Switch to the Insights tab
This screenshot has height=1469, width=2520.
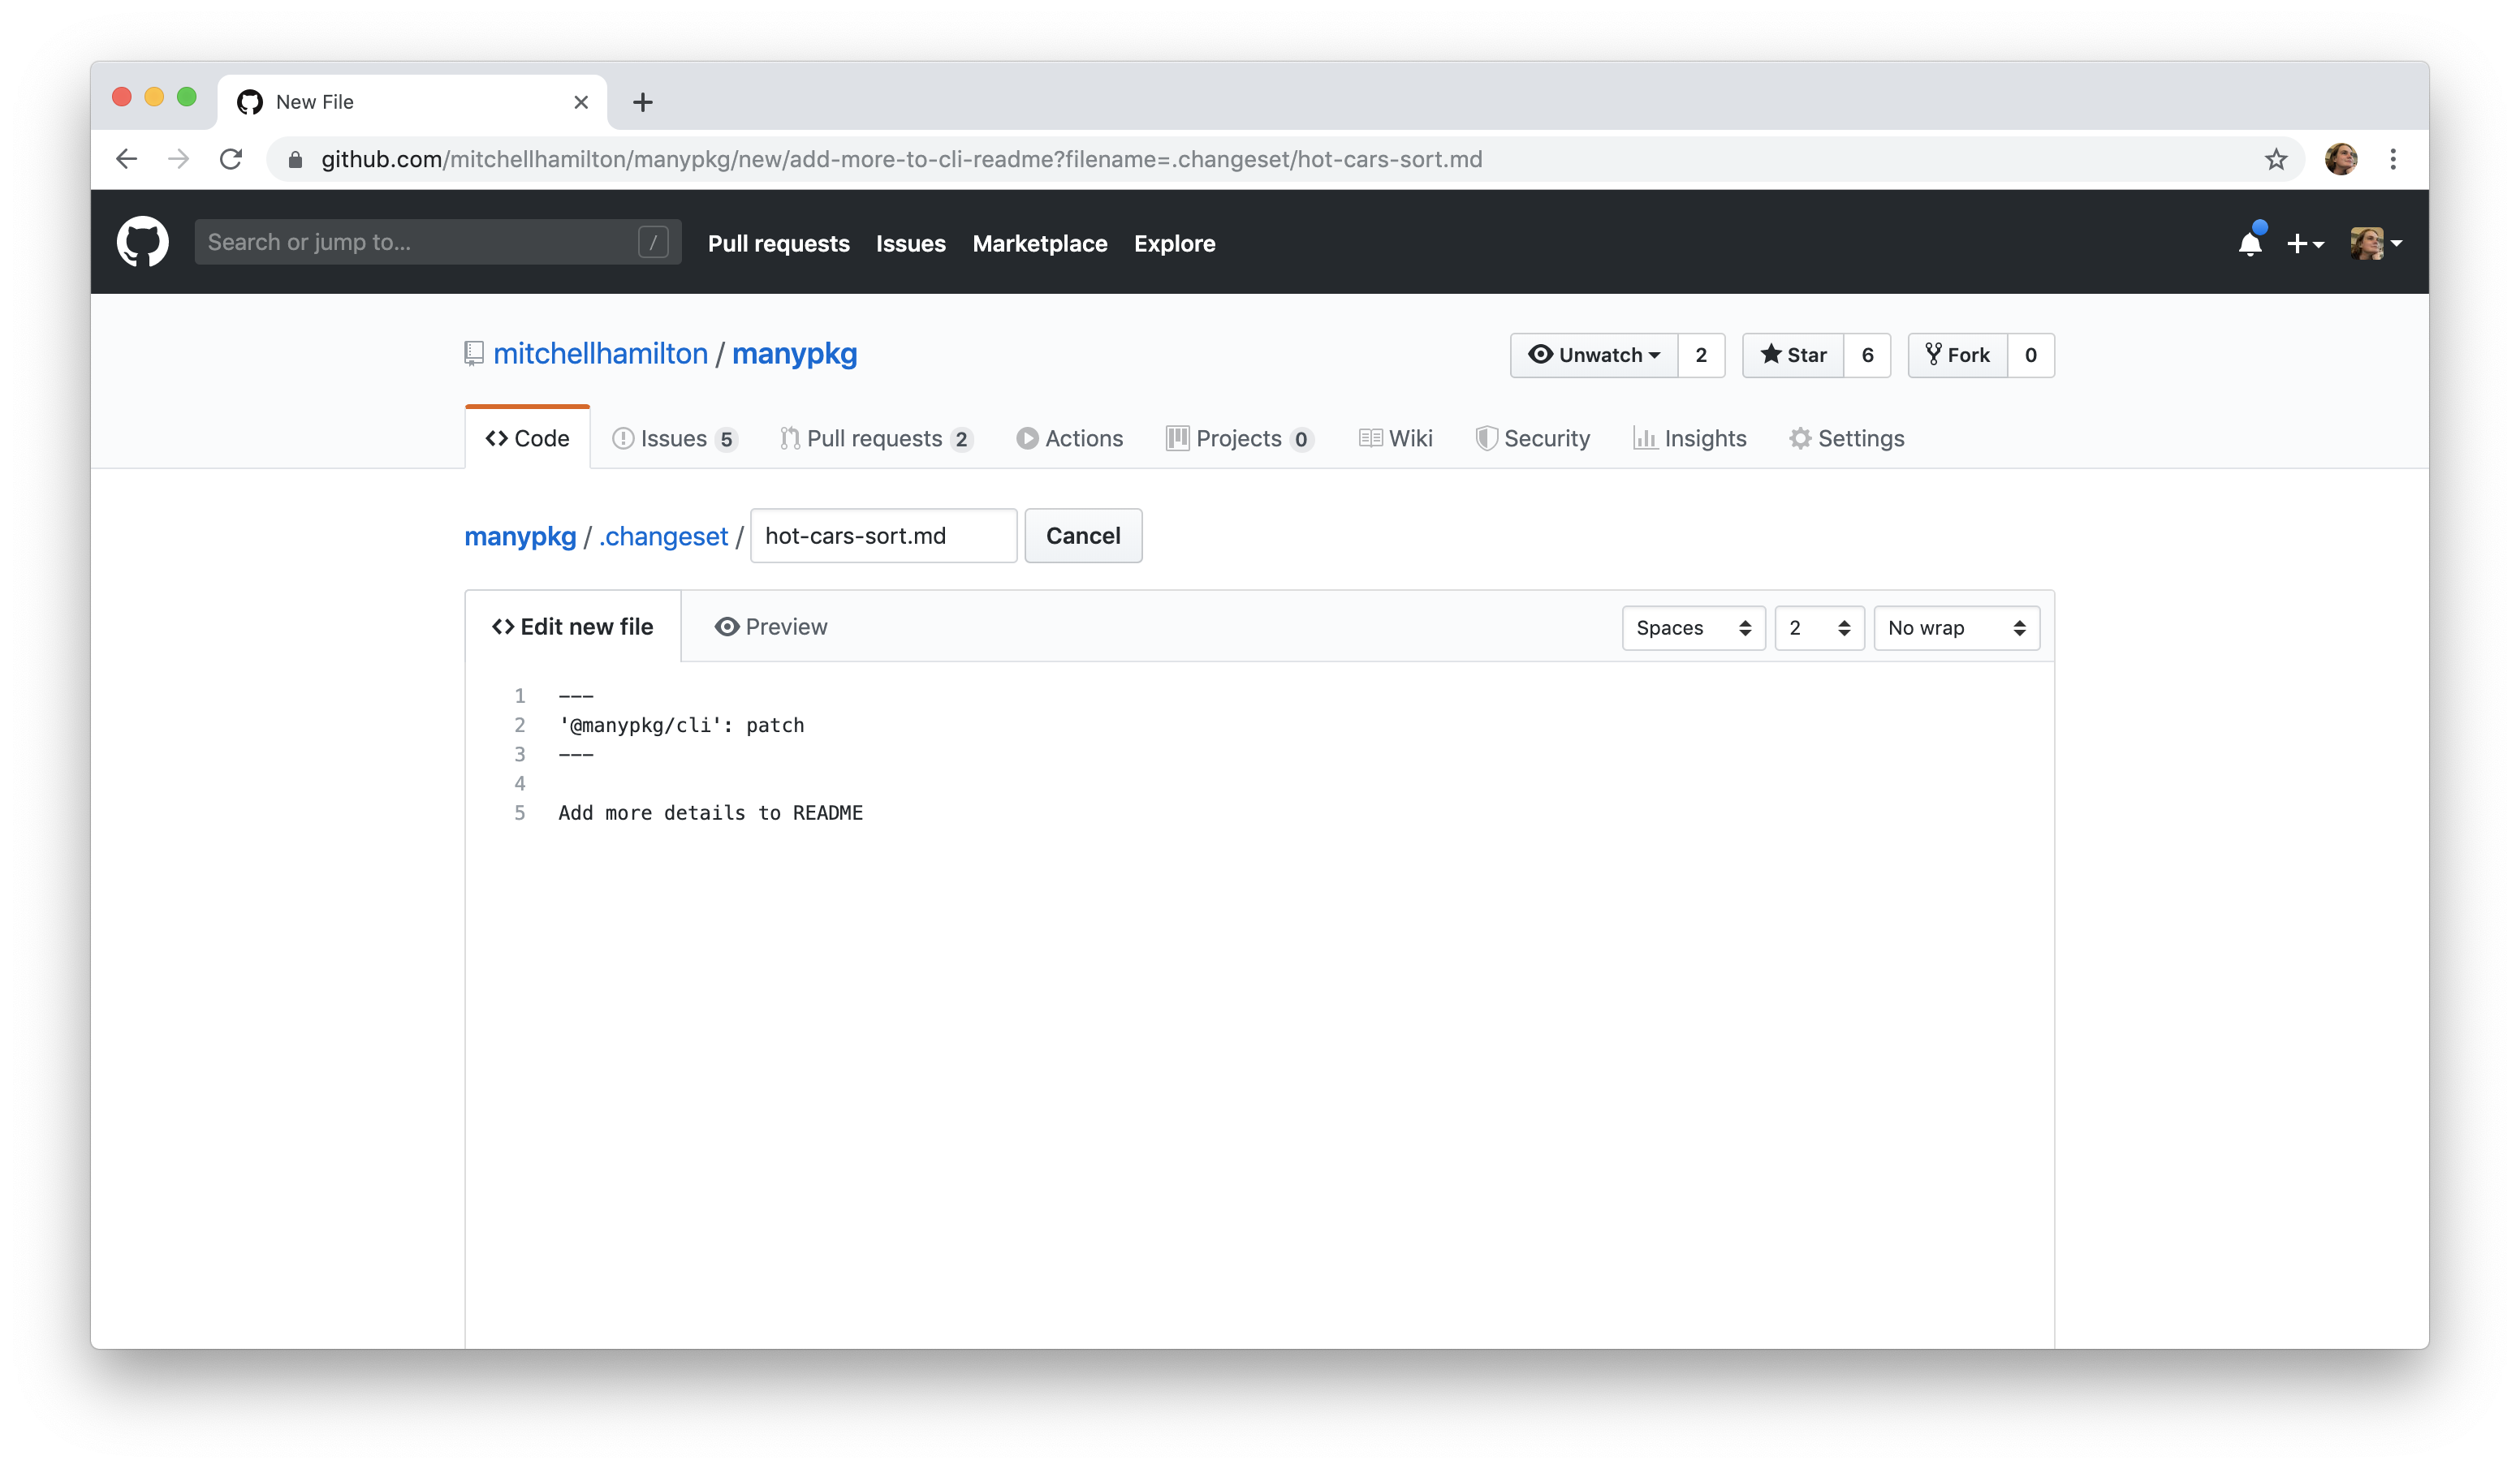pos(1690,438)
